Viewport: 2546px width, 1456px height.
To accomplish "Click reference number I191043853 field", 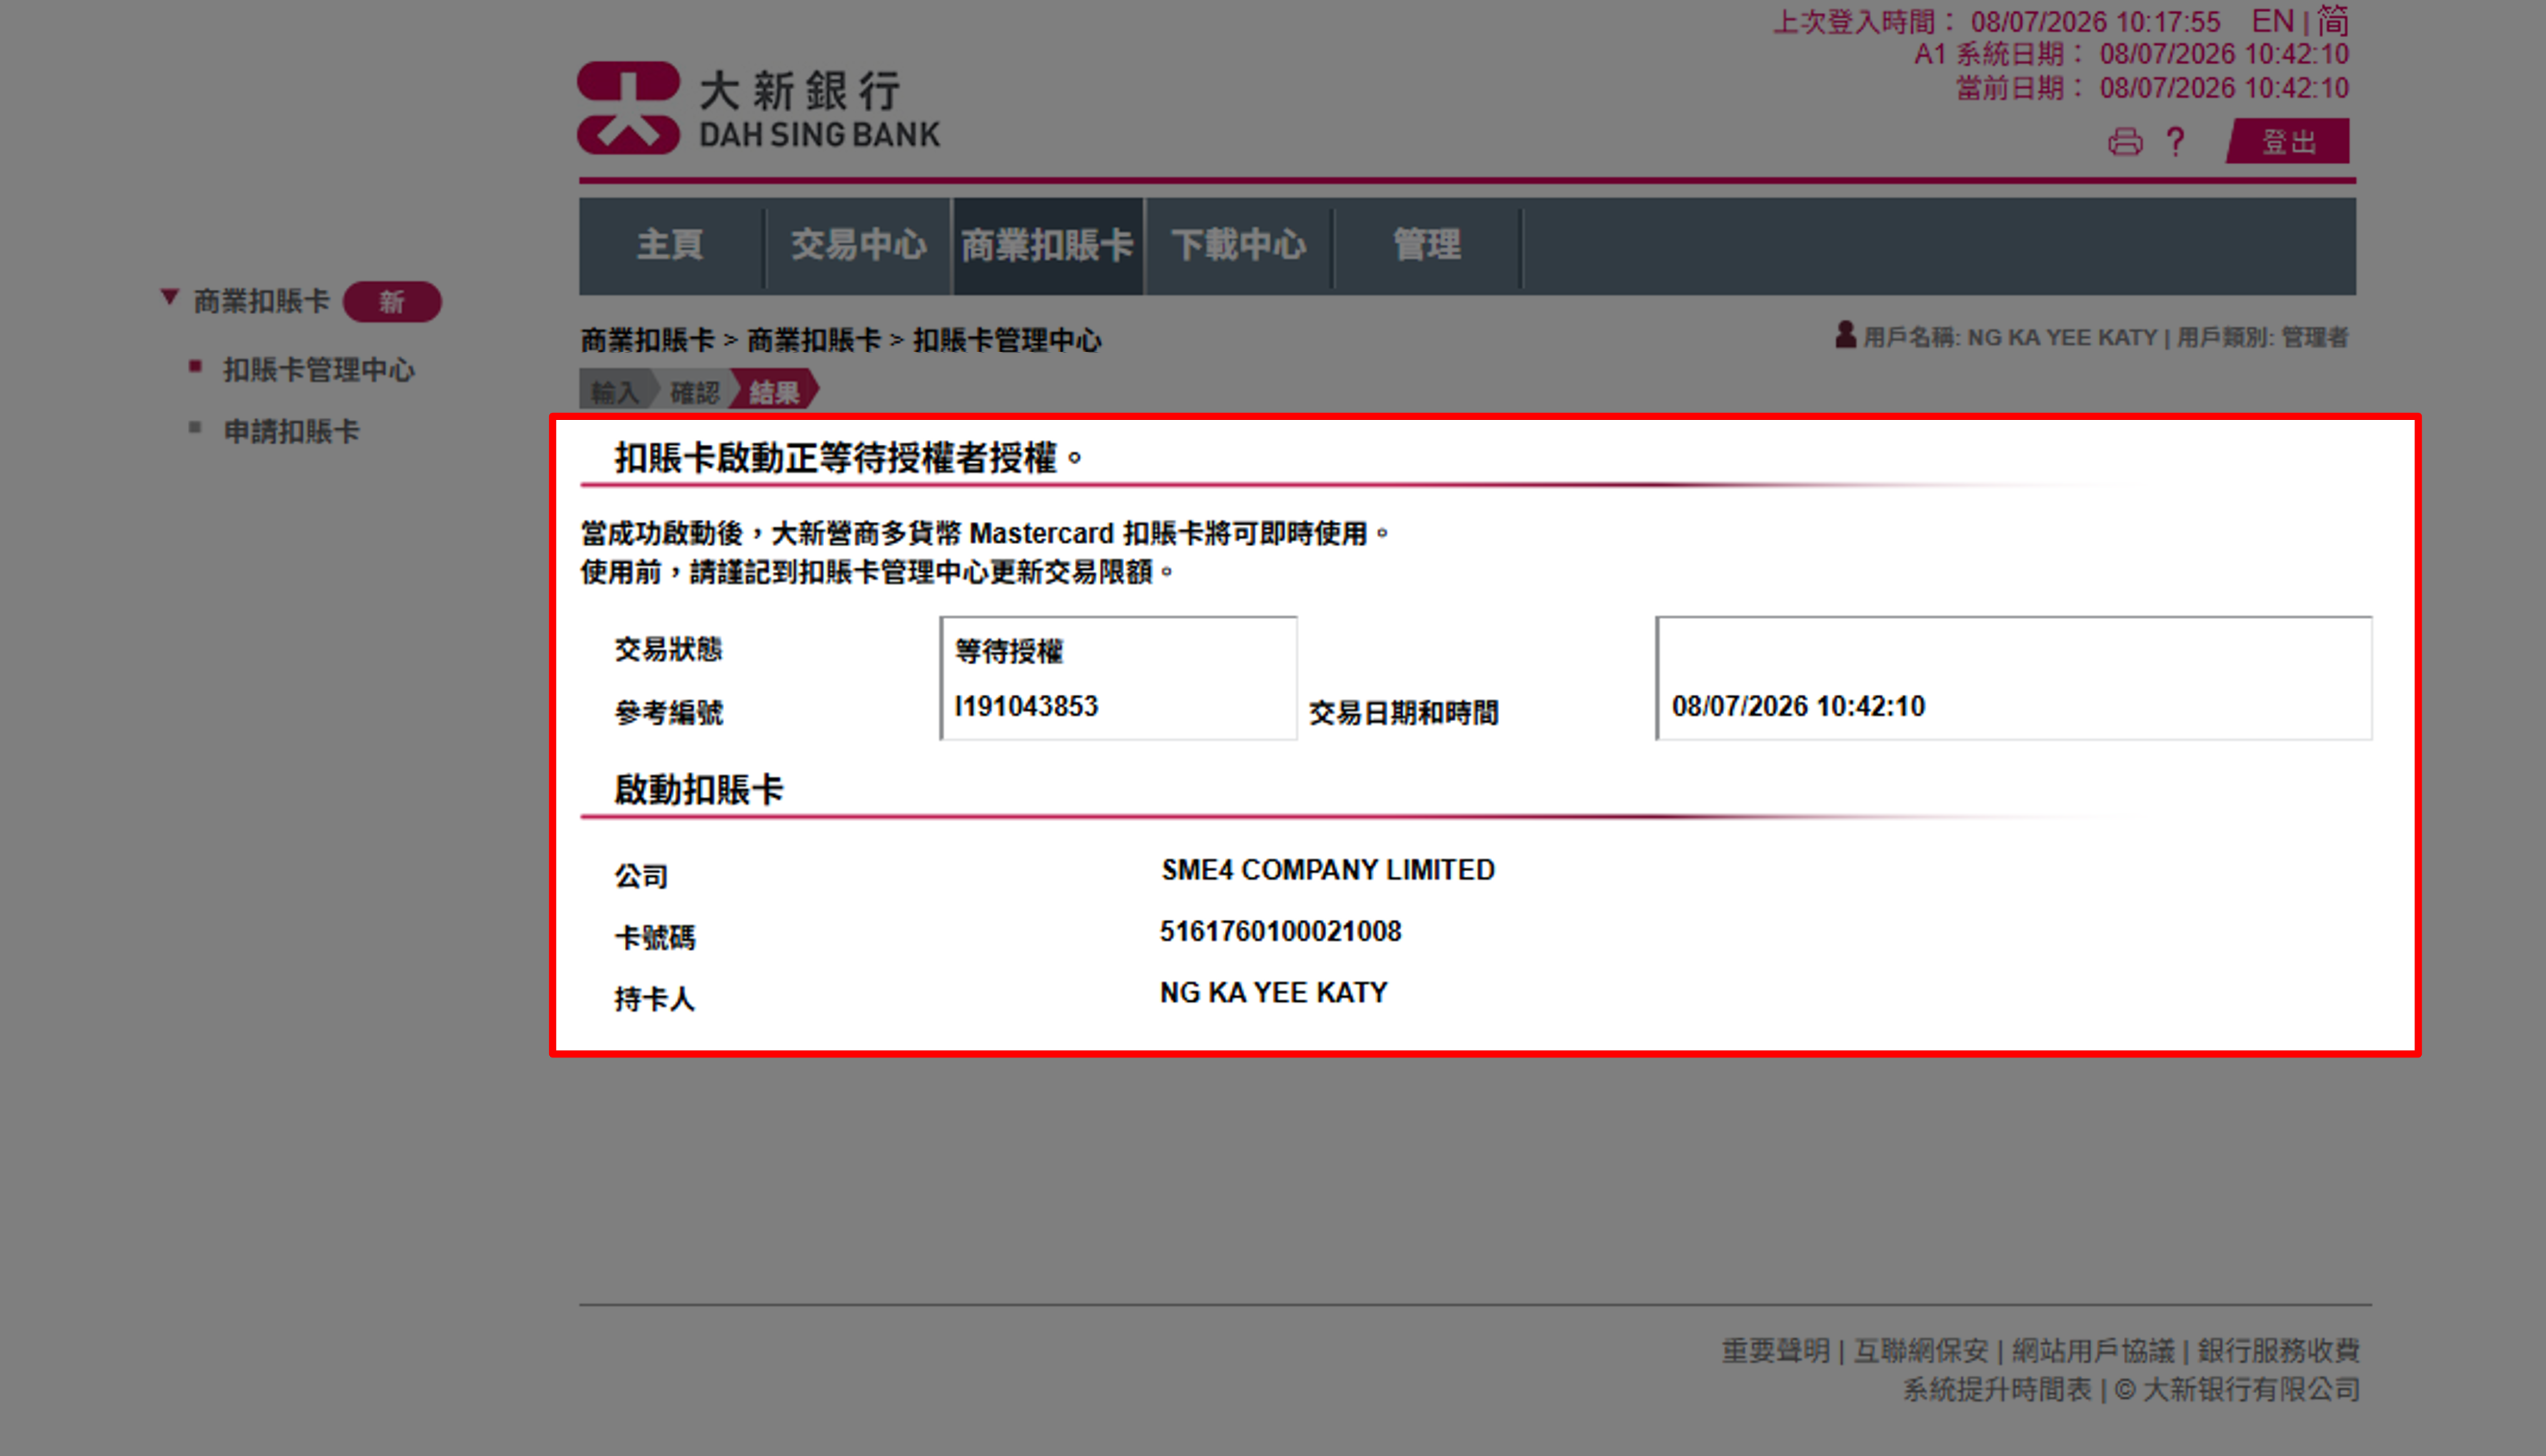I will 1026,707.
